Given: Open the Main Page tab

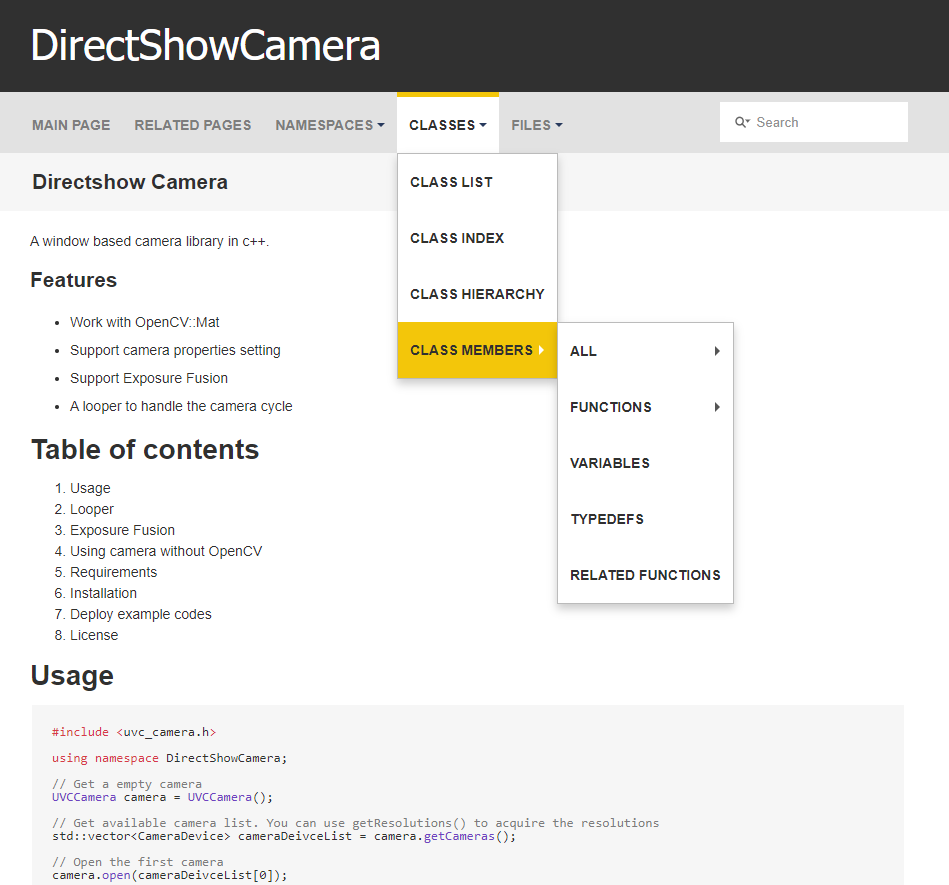Looking at the screenshot, I should [x=71, y=125].
